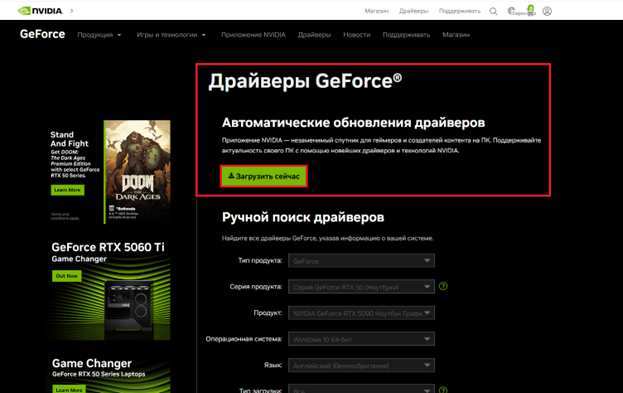The height and width of the screenshot is (393, 623).
Task: Open the shopping cart with green badge
Action: click(x=530, y=10)
